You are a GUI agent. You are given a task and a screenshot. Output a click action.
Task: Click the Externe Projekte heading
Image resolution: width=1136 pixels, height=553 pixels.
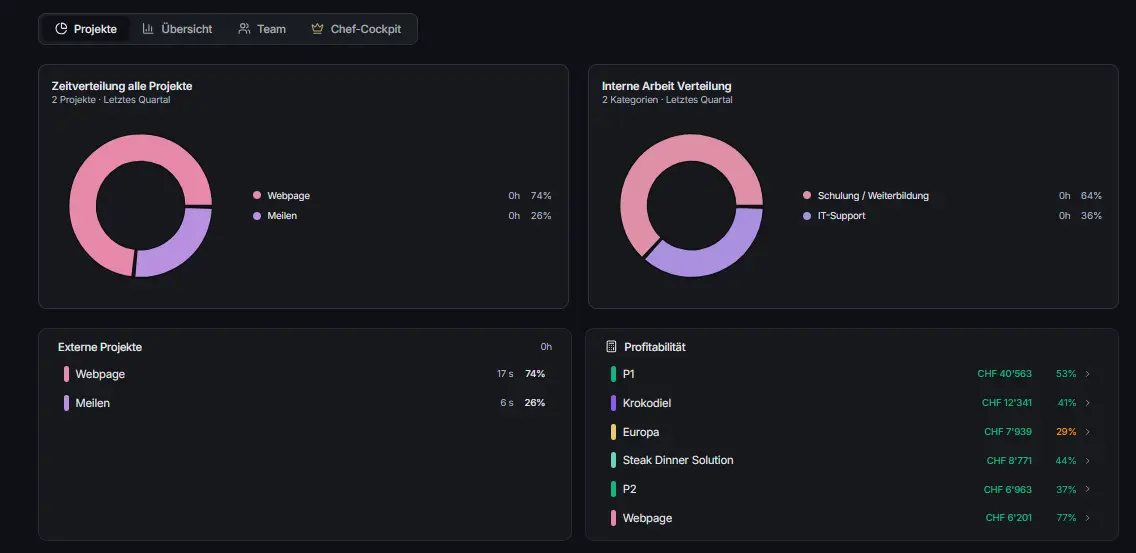coord(100,347)
